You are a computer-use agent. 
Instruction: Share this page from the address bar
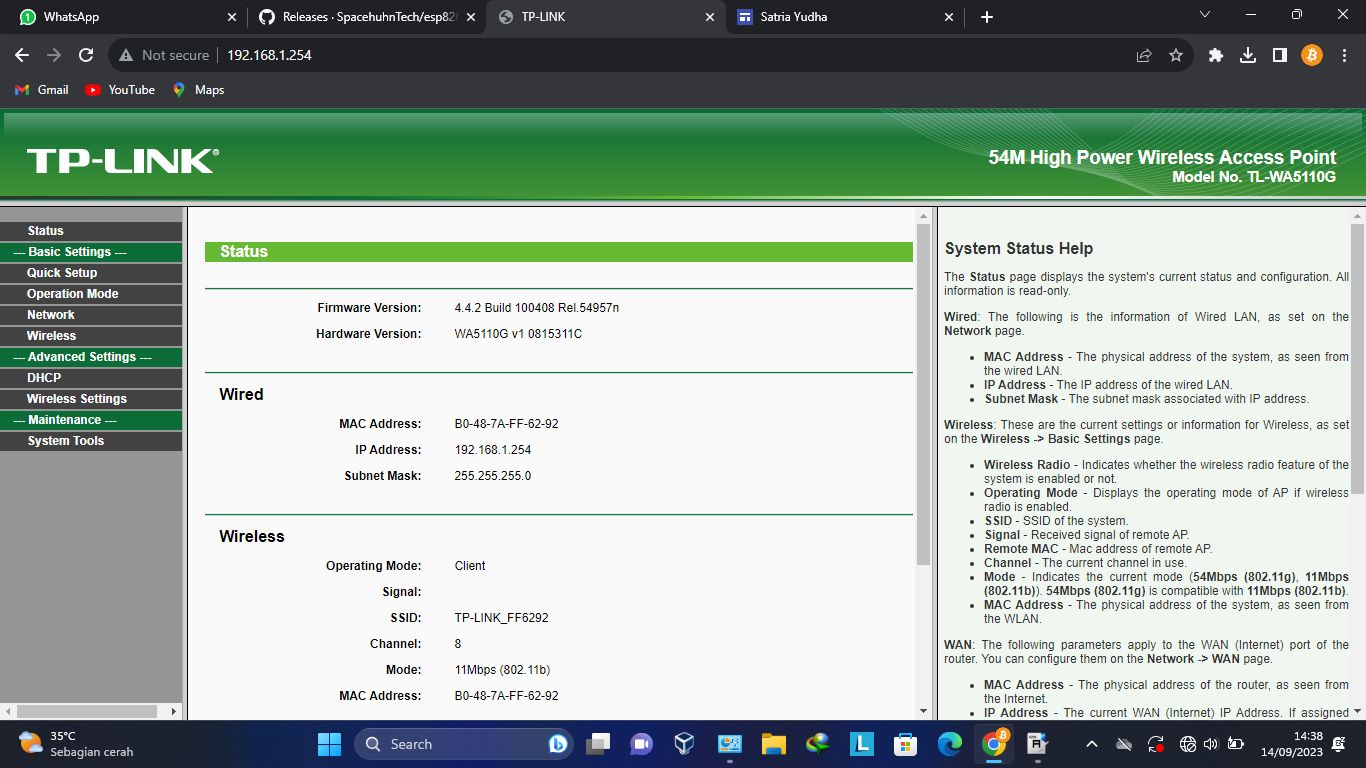(x=1144, y=56)
